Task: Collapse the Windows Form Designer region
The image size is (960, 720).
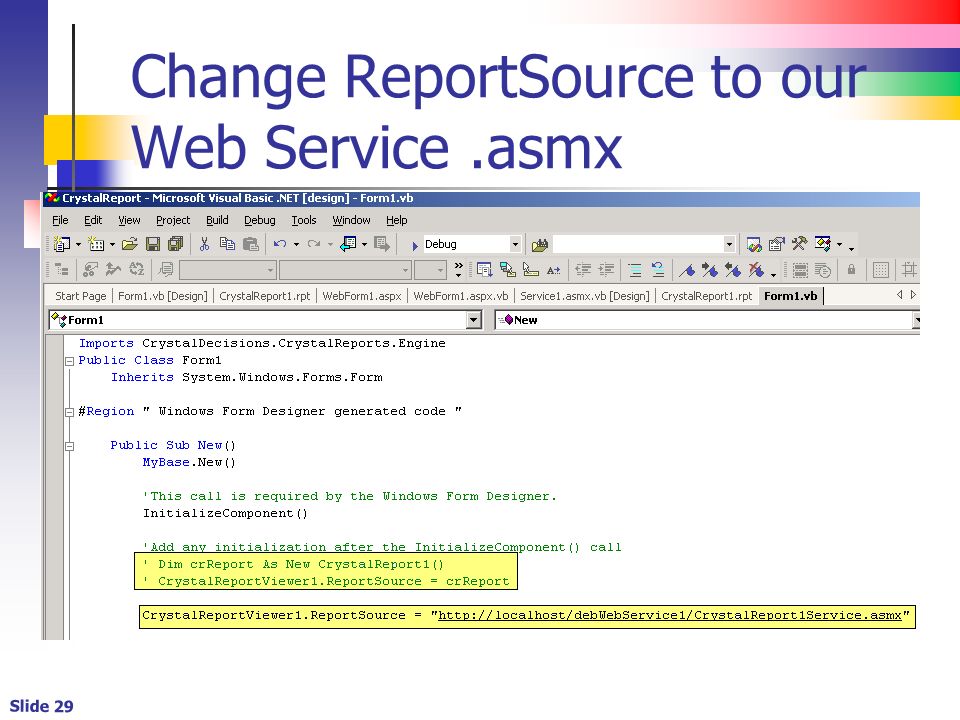Action: tap(69, 412)
